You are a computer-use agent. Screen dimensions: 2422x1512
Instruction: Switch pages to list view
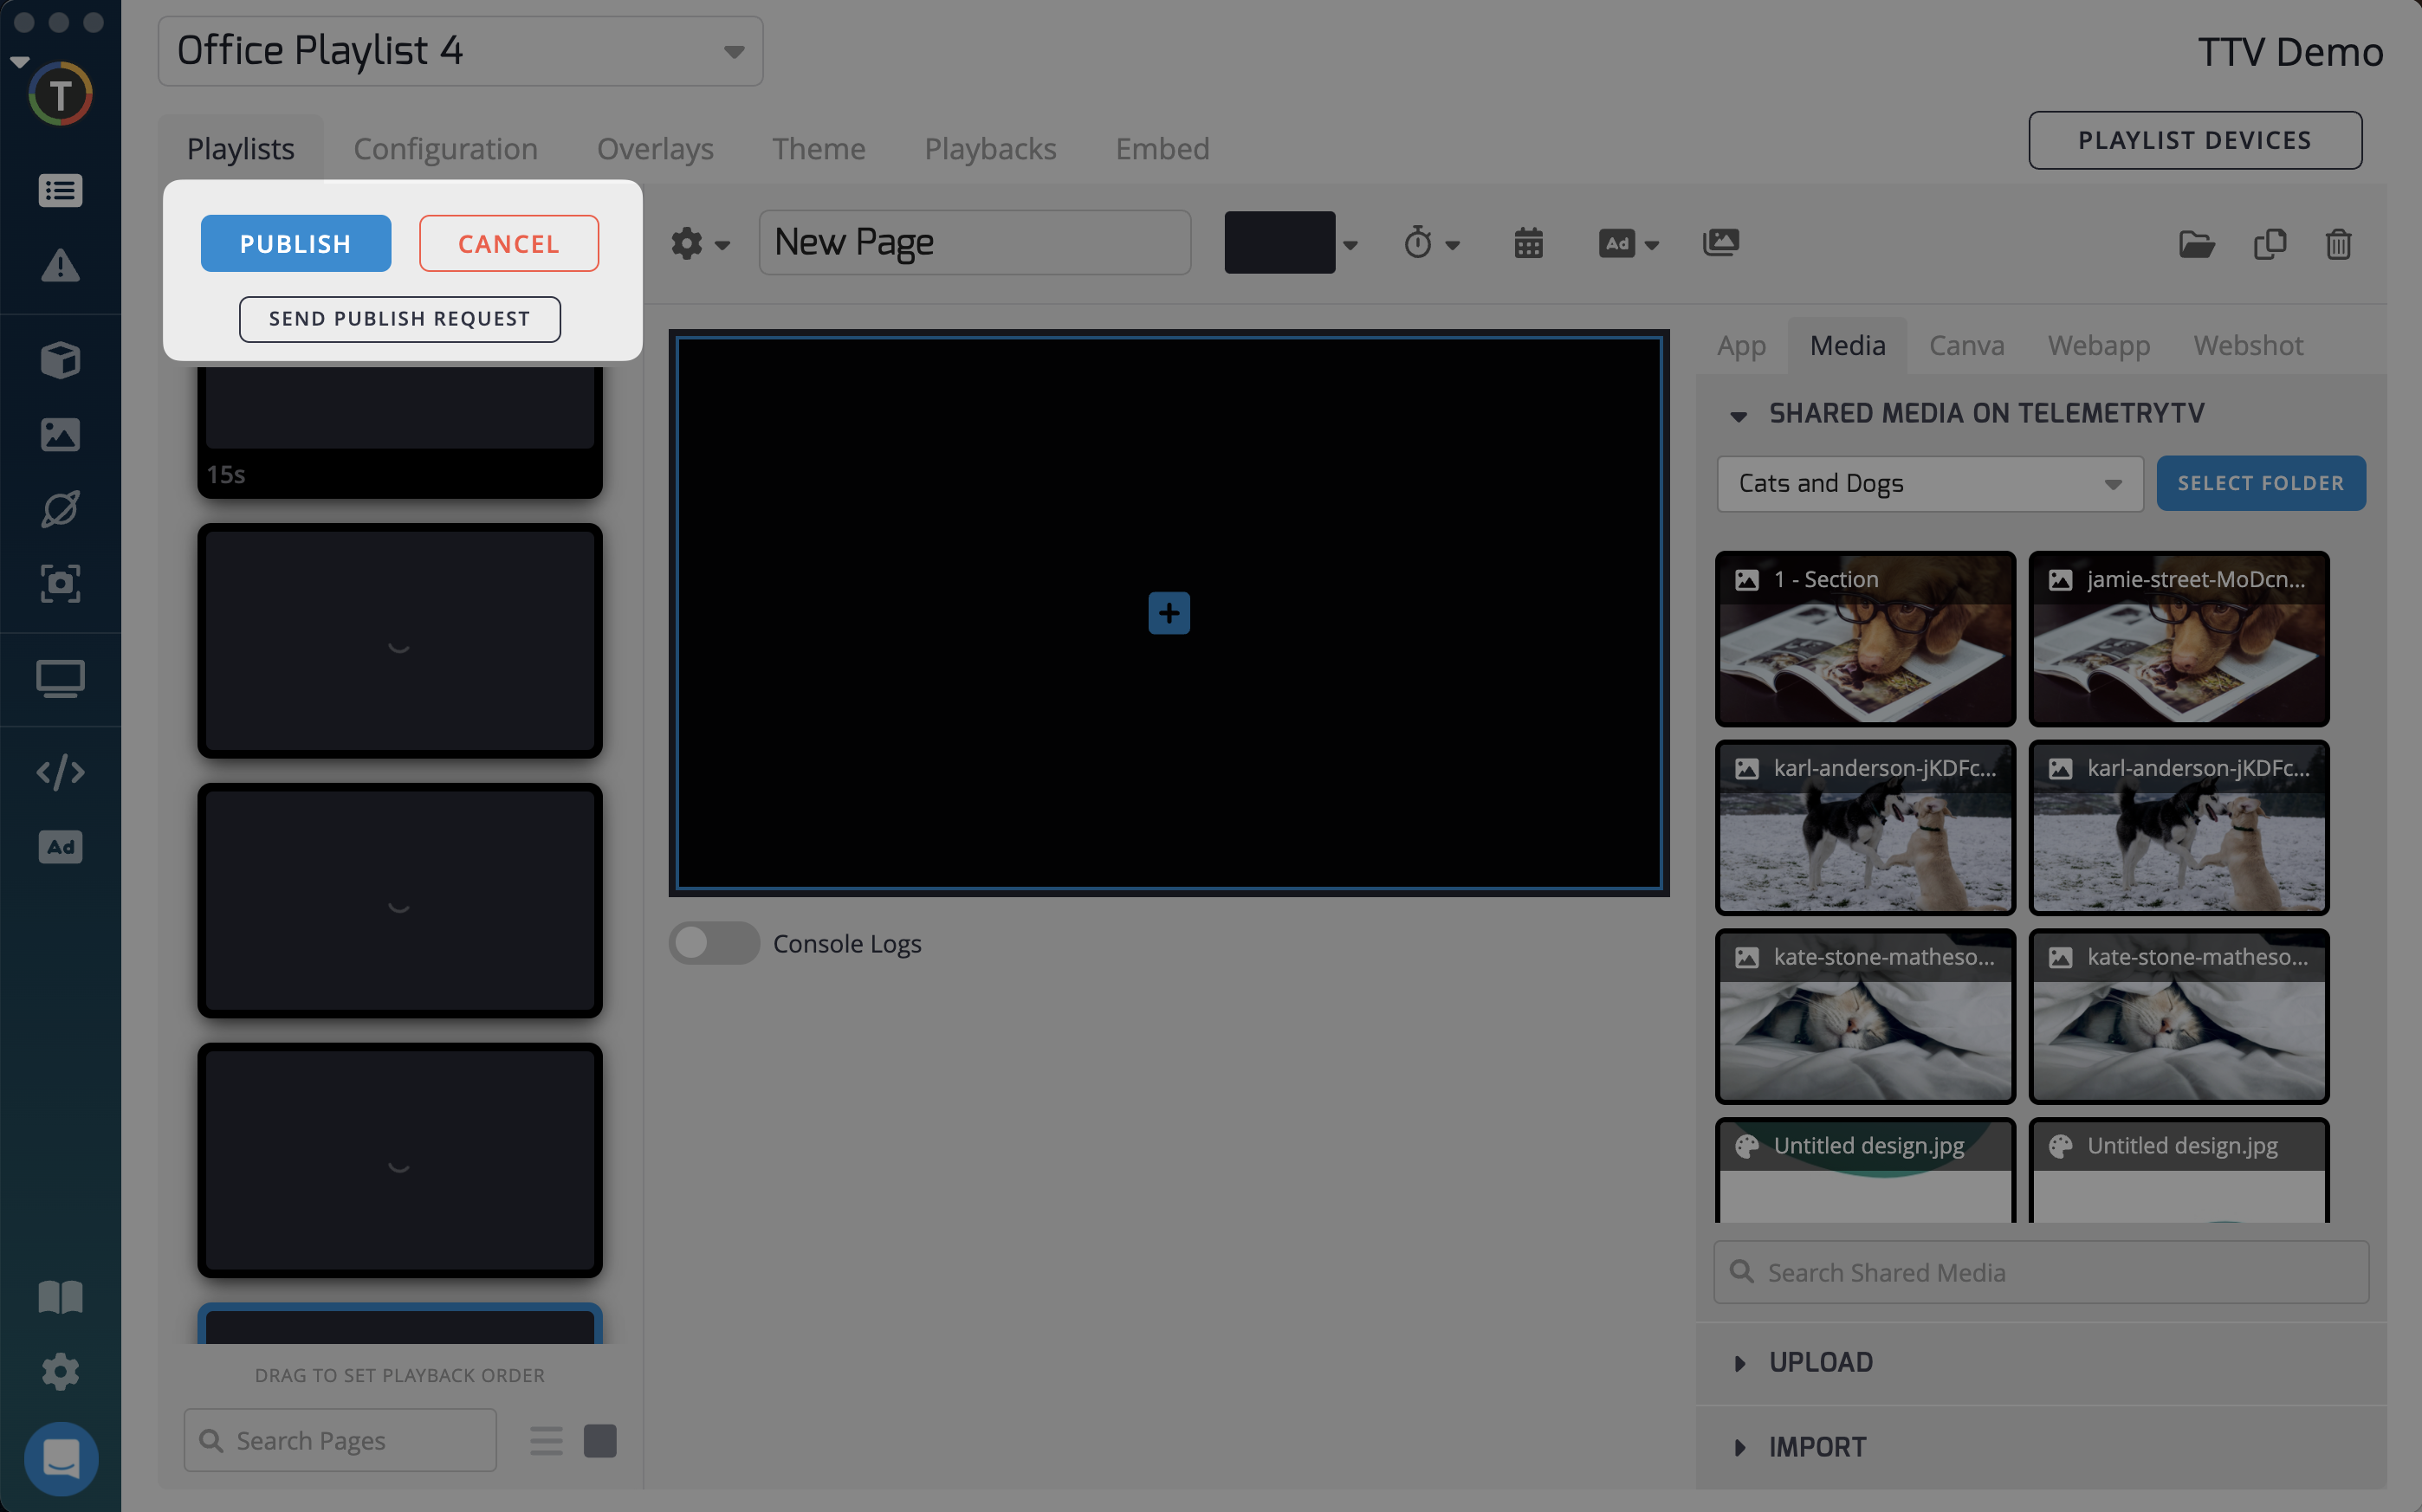pyautogui.click(x=546, y=1440)
